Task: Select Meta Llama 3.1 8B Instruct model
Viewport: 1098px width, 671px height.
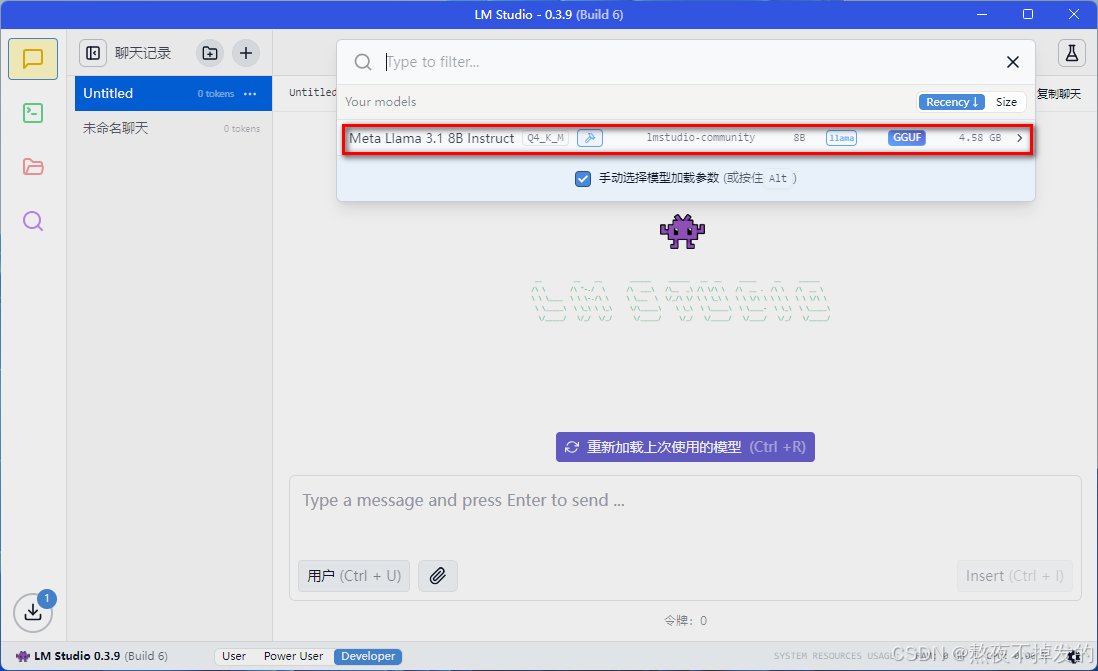Action: coord(687,138)
